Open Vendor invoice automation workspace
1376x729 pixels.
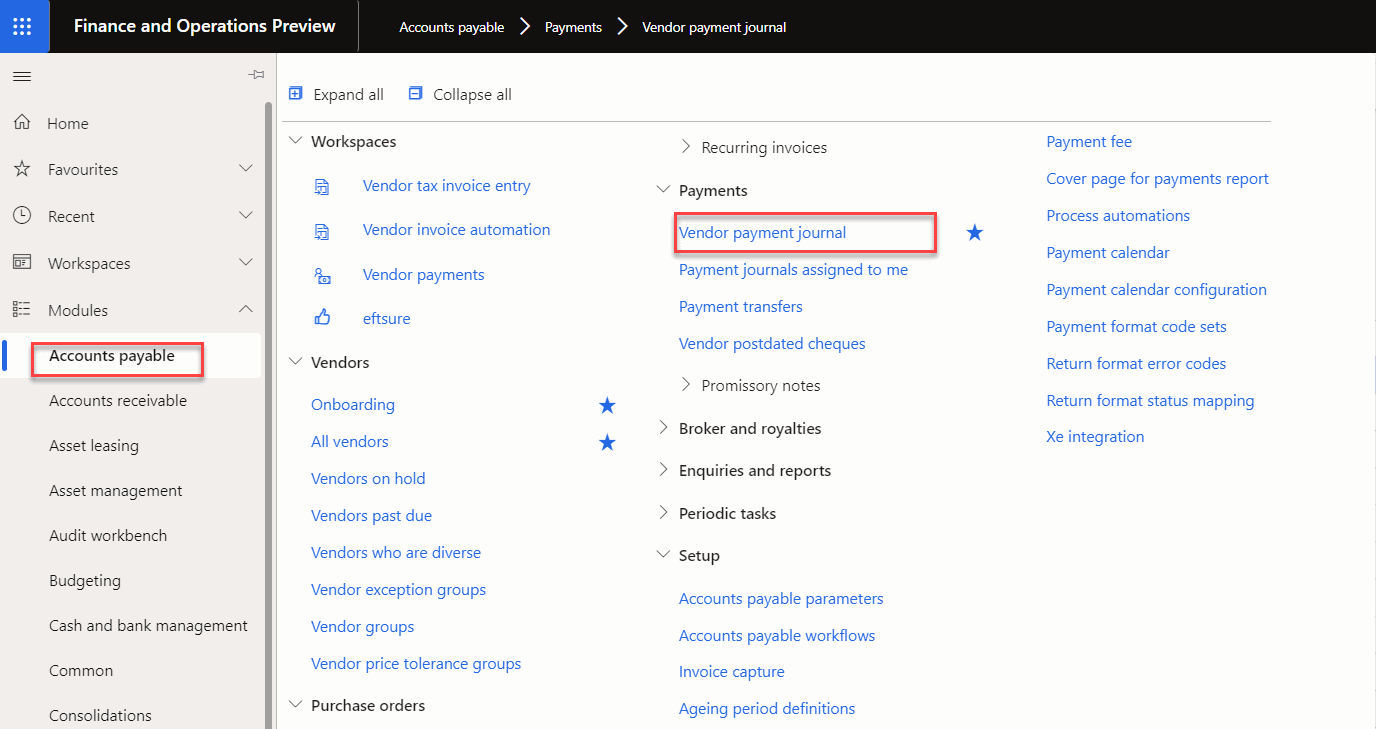pyautogui.click(x=457, y=230)
